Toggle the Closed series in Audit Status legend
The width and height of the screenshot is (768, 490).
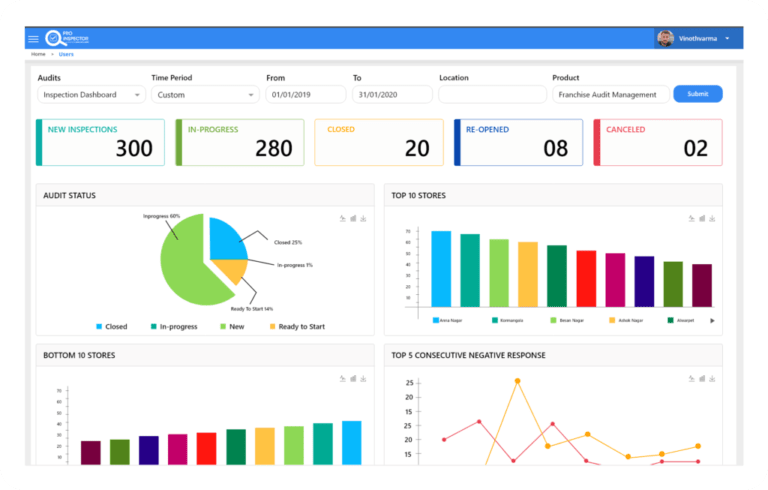(x=112, y=327)
